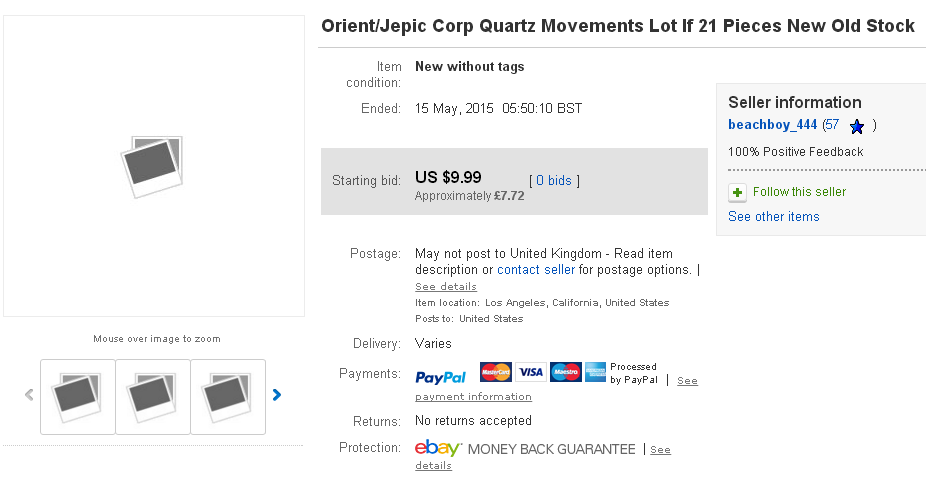Show next thumbnails with right arrow

pyautogui.click(x=277, y=395)
